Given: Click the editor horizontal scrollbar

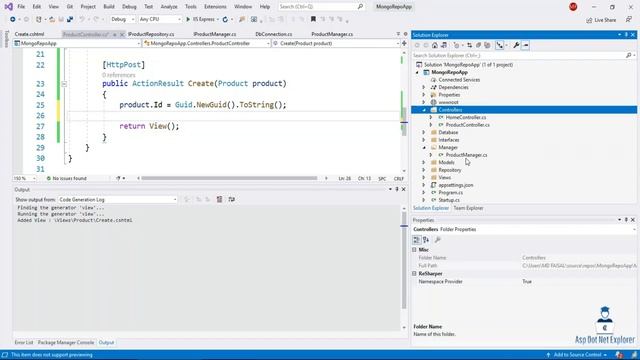Looking at the screenshot, I should 229,178.
